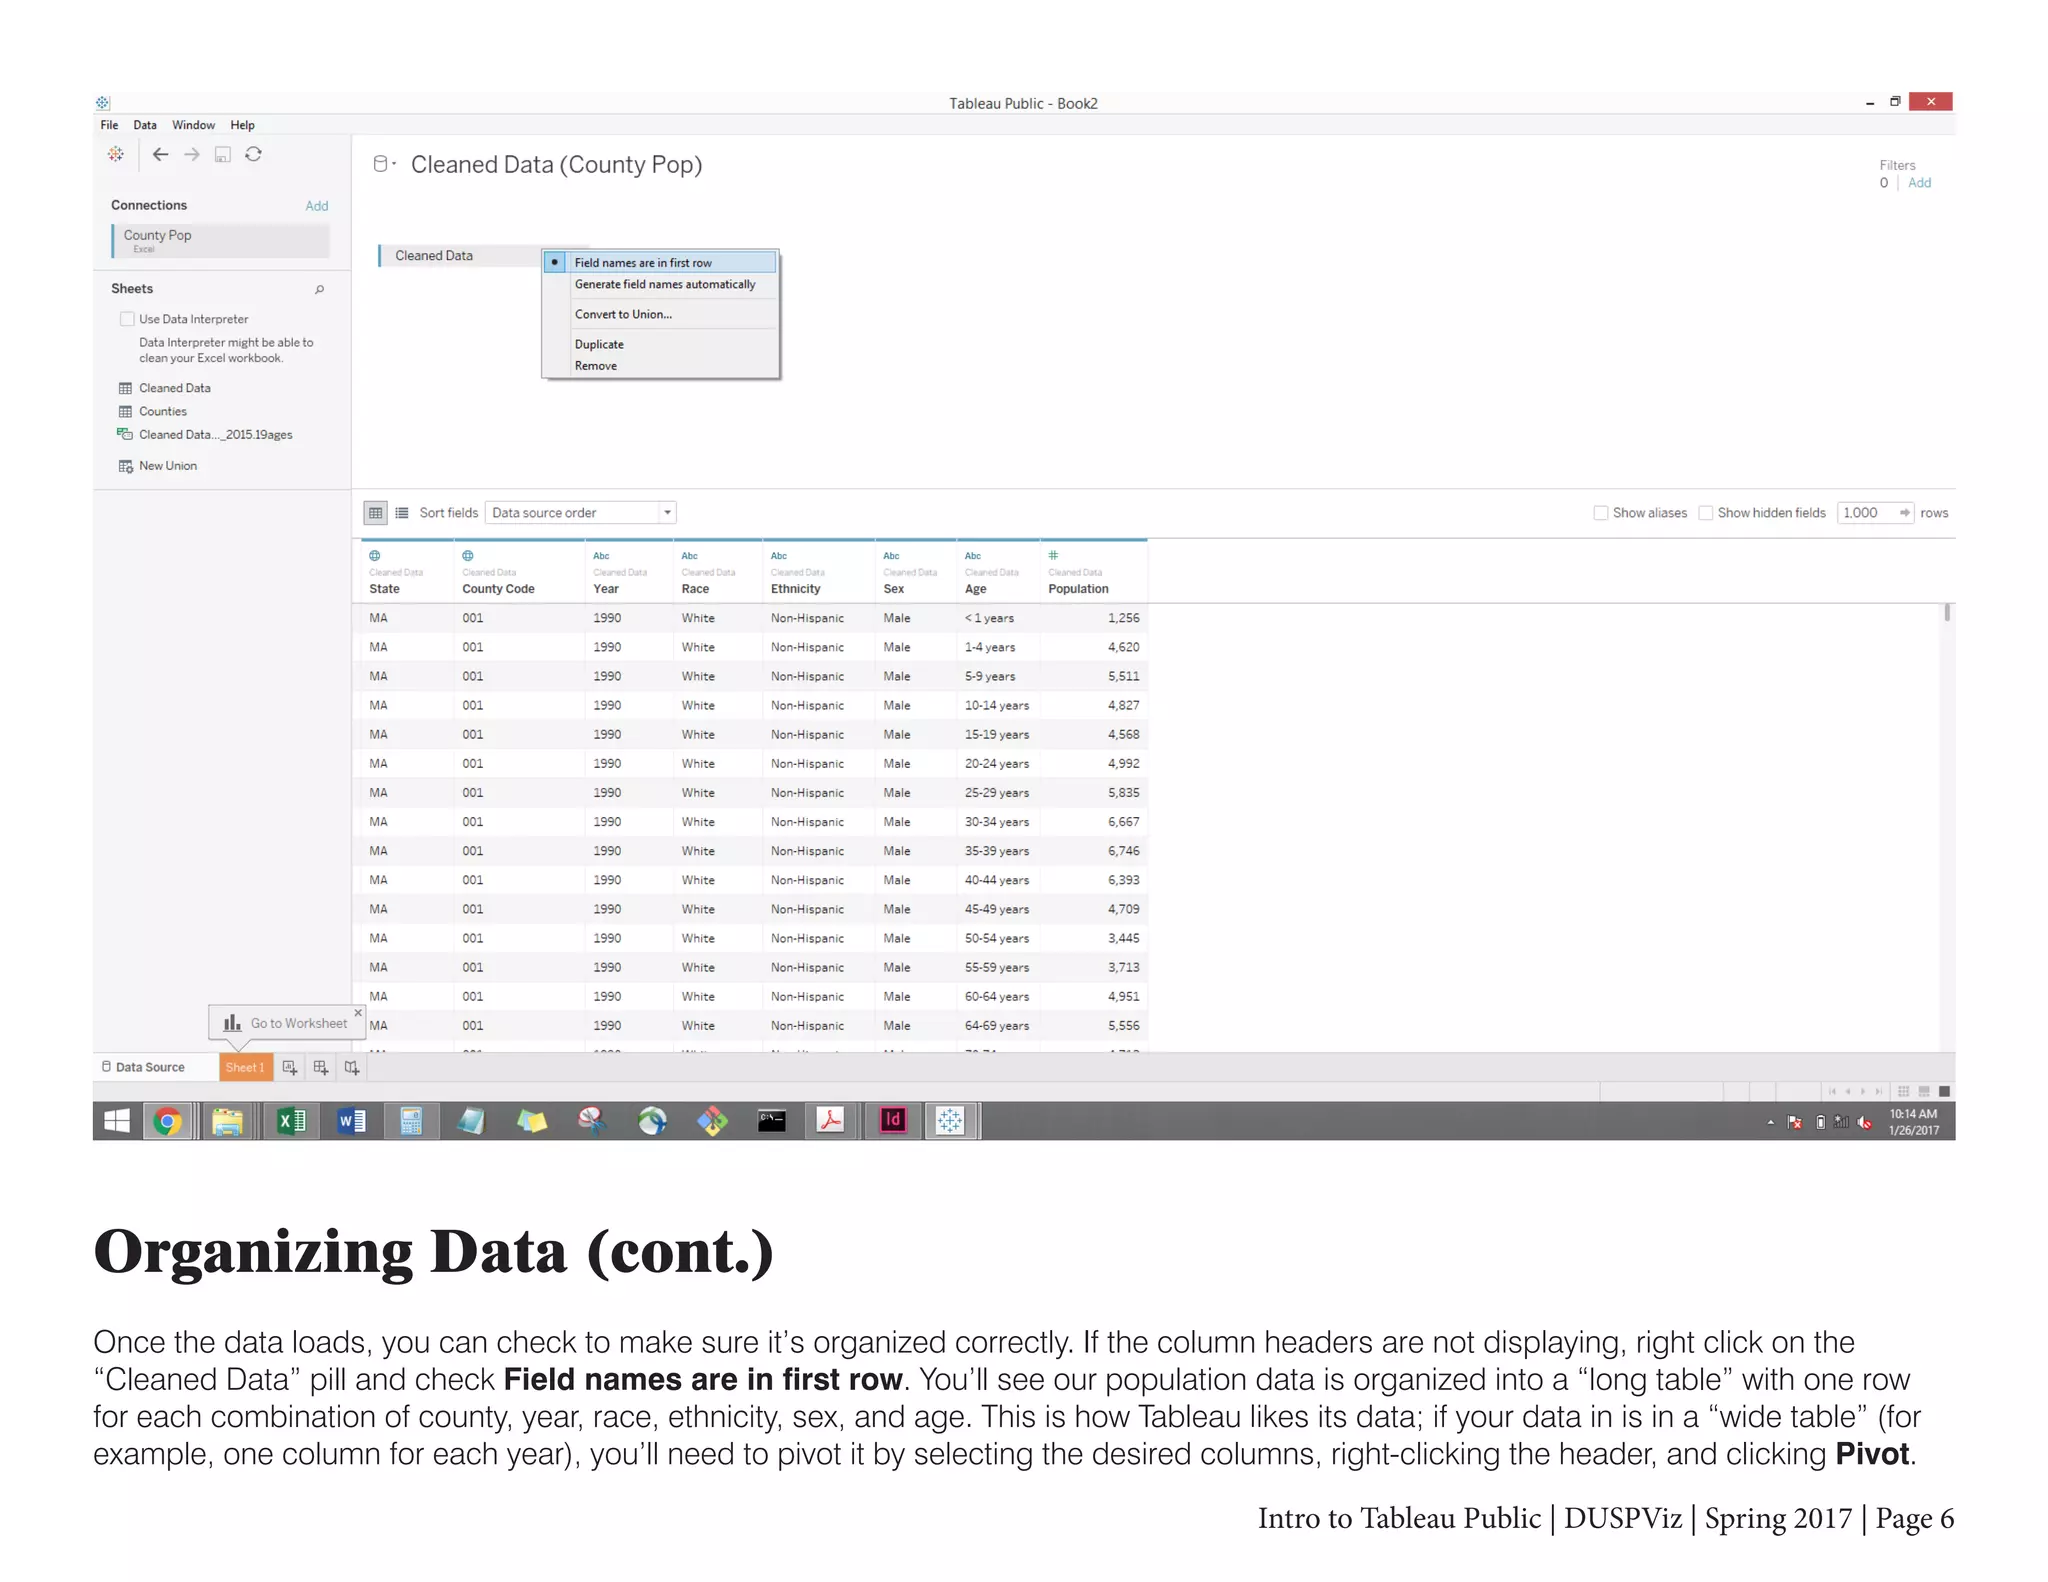Viewport: 2048px width, 1582px height.
Task: Add a new story
Action: click(x=351, y=1067)
